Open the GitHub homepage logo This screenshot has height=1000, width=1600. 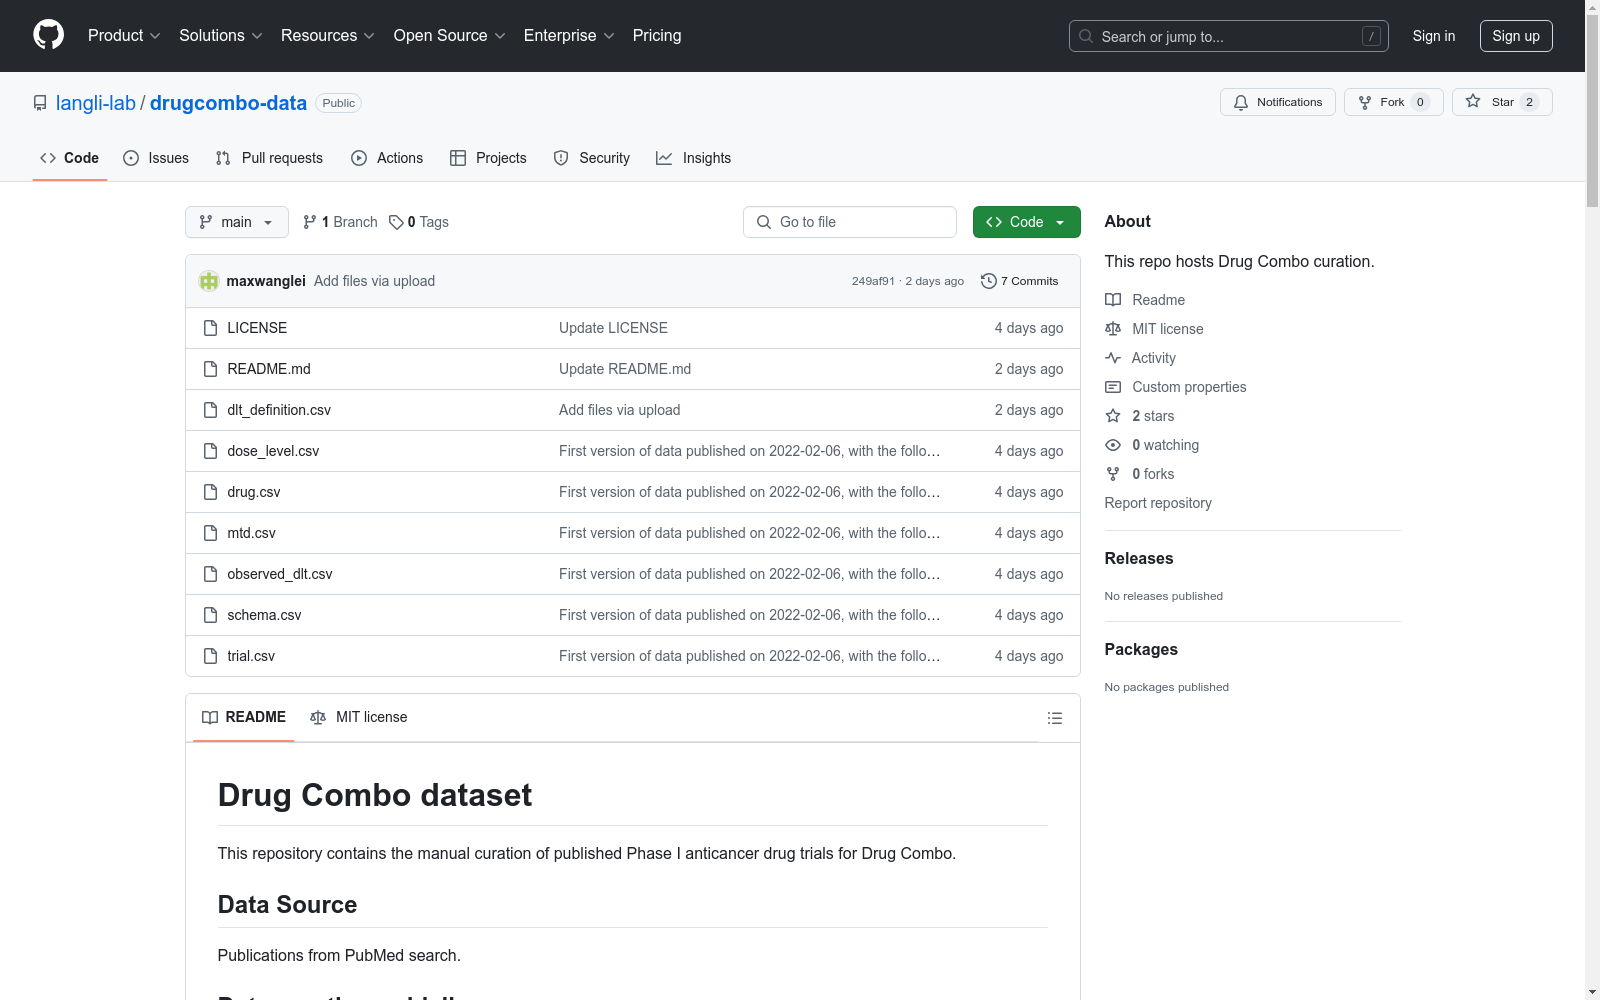(48, 35)
